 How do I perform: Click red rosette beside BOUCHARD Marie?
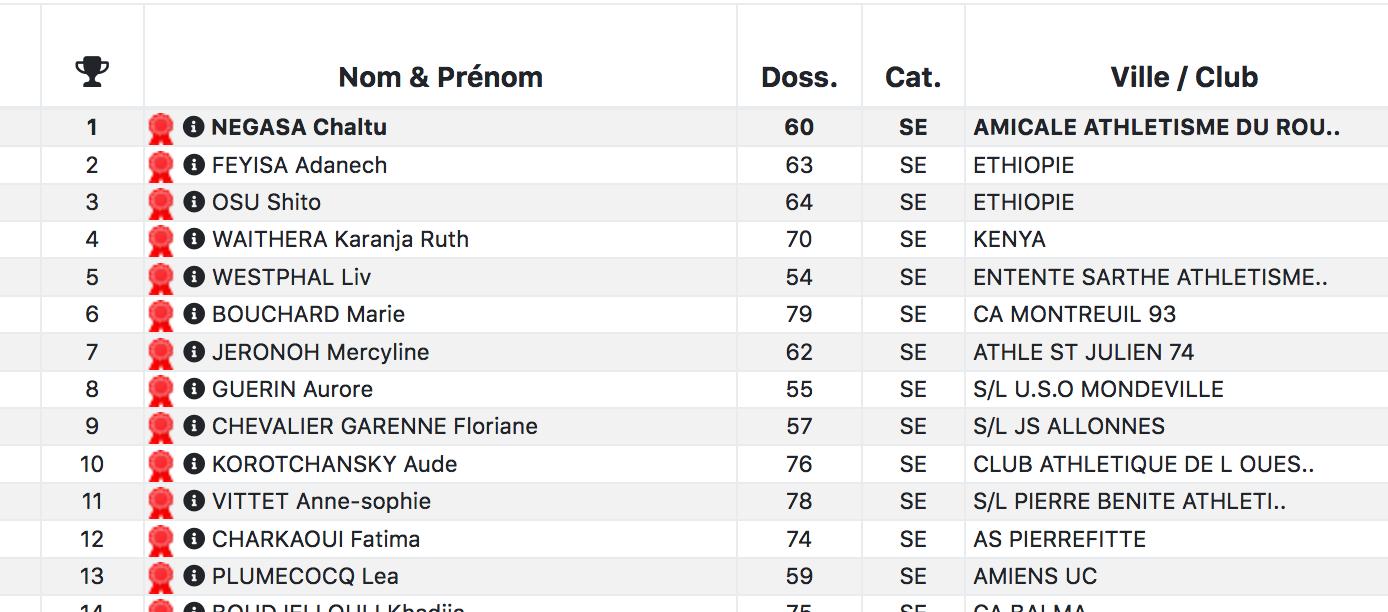click(x=160, y=315)
